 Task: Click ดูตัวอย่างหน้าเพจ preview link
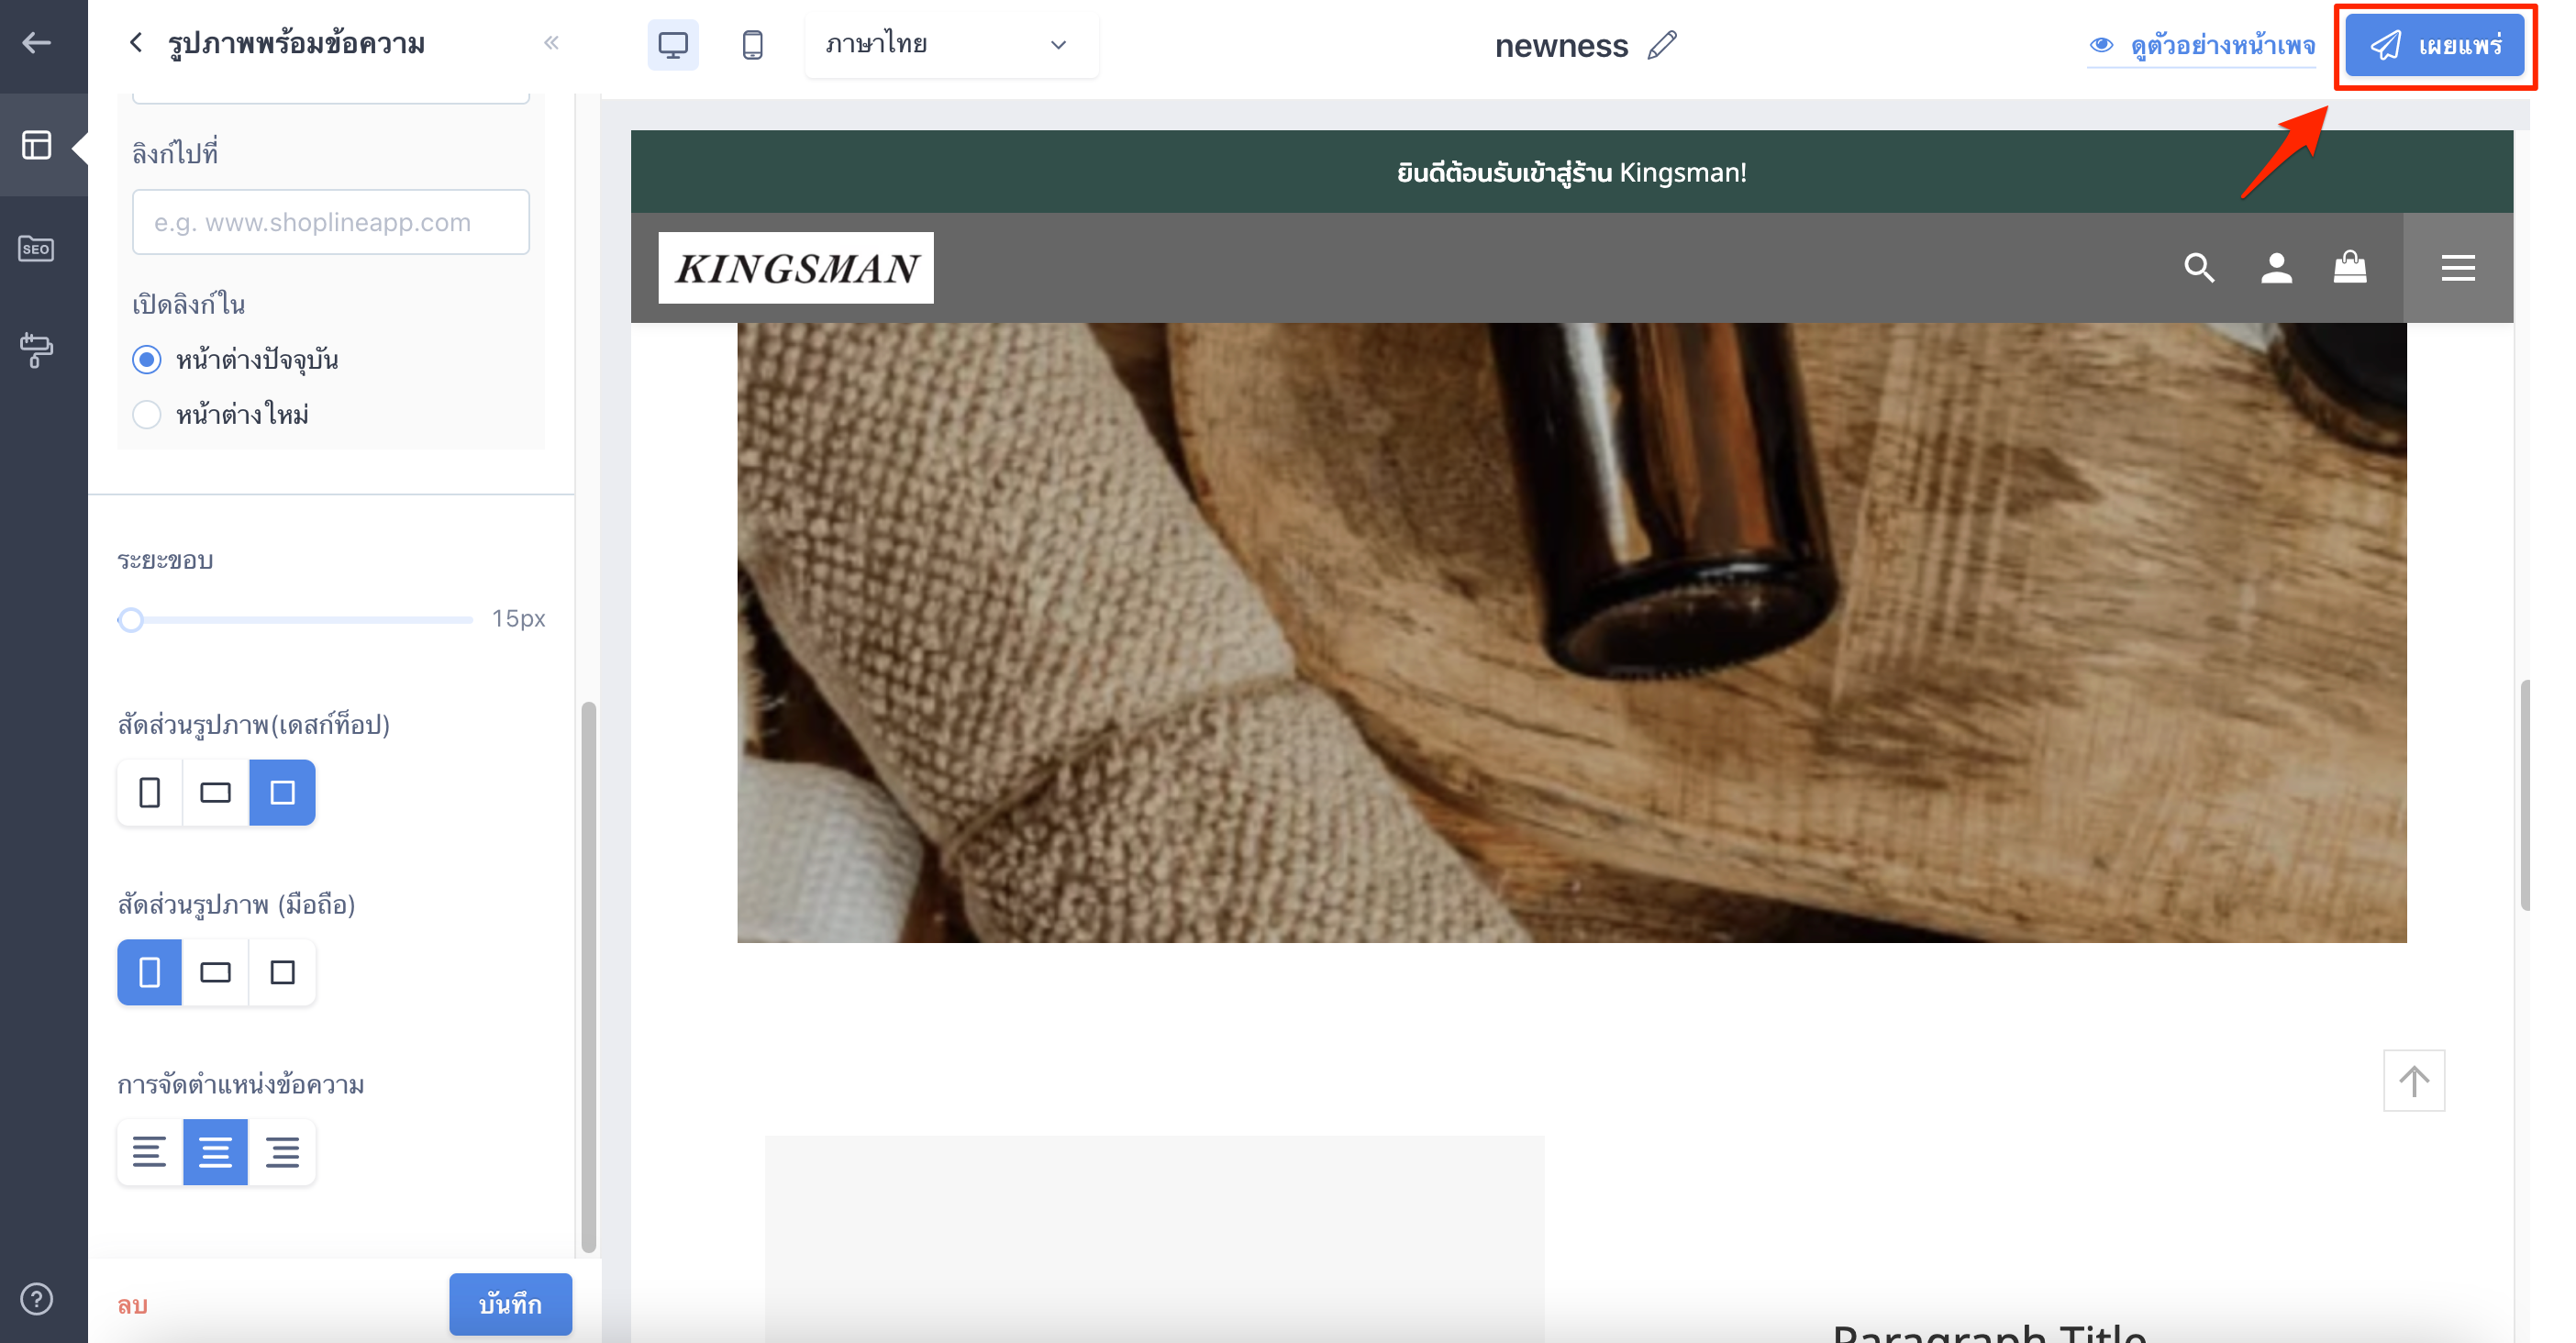[x=2202, y=46]
